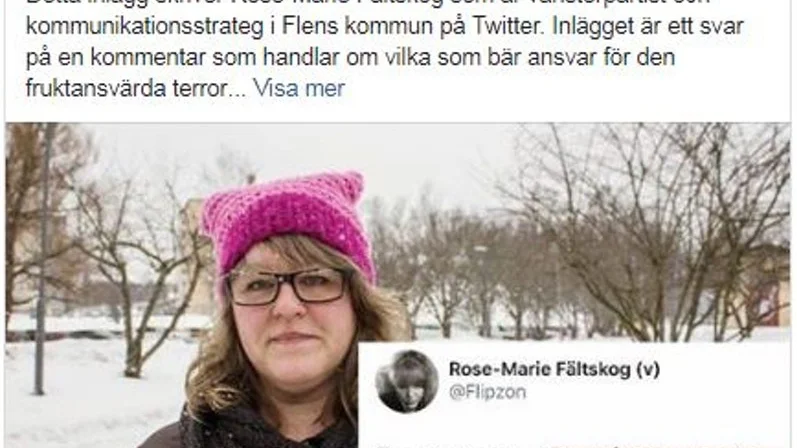Select the phrase Inlägget är ett svar
The image size is (797, 448).
(x=648, y=26)
